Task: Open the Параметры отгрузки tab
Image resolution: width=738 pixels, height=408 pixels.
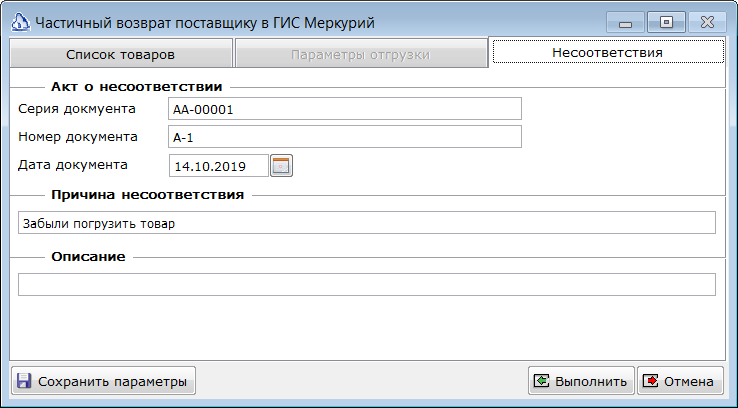Action: 361,55
